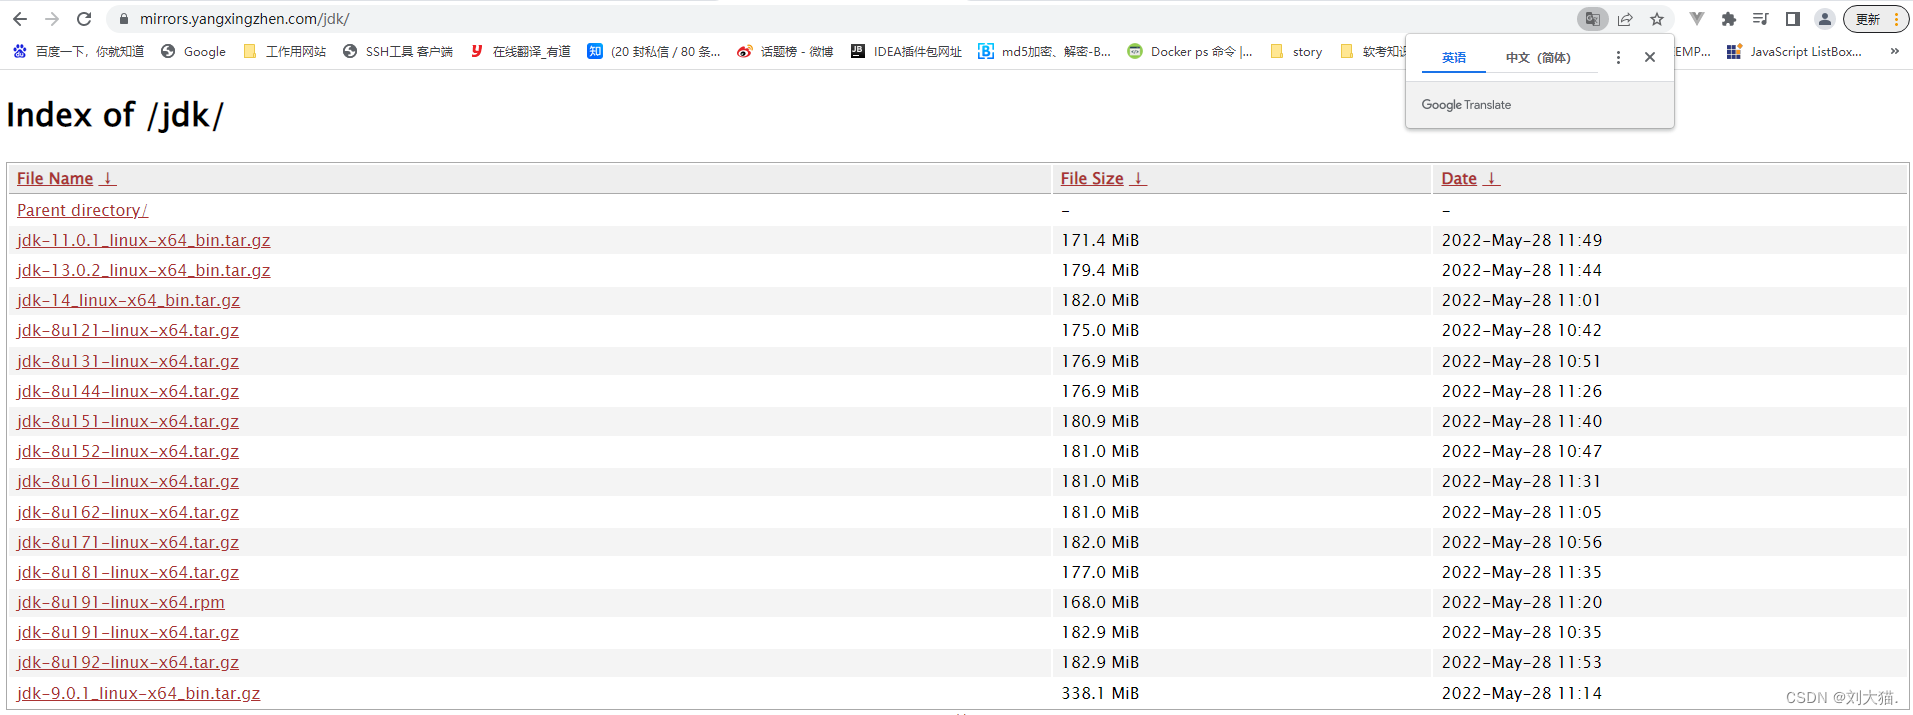Download jdk-8u131-linux-x64.tar.gz
1913x715 pixels.
pyautogui.click(x=128, y=361)
